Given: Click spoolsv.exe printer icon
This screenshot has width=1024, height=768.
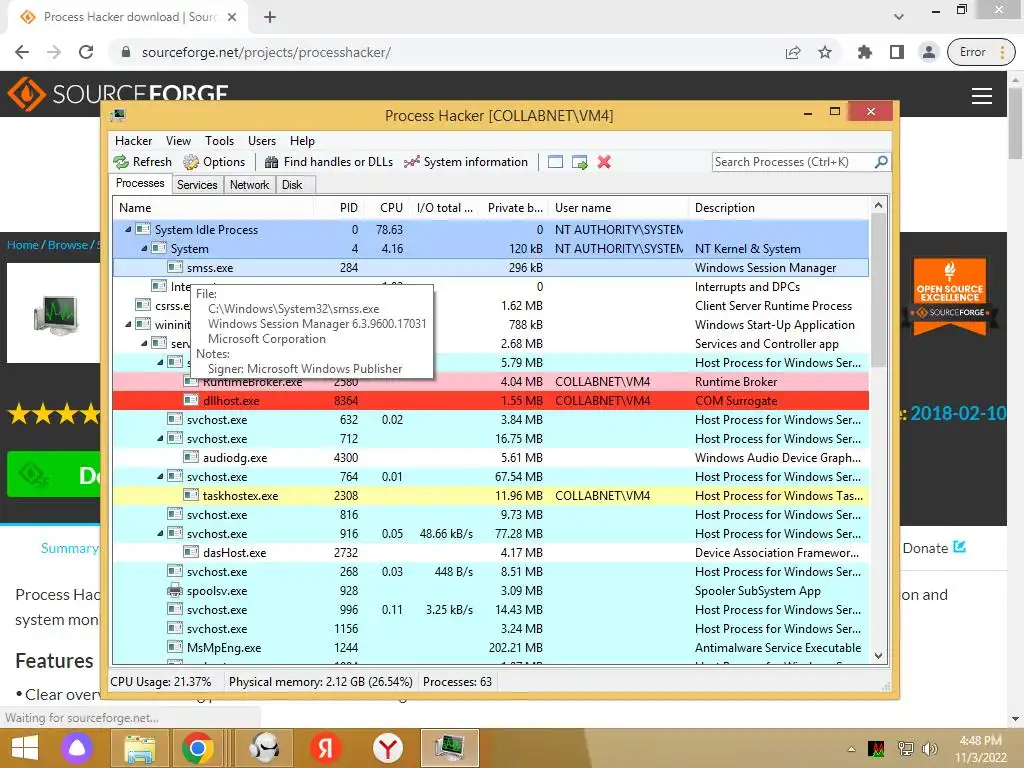Looking at the screenshot, I should (x=174, y=590).
